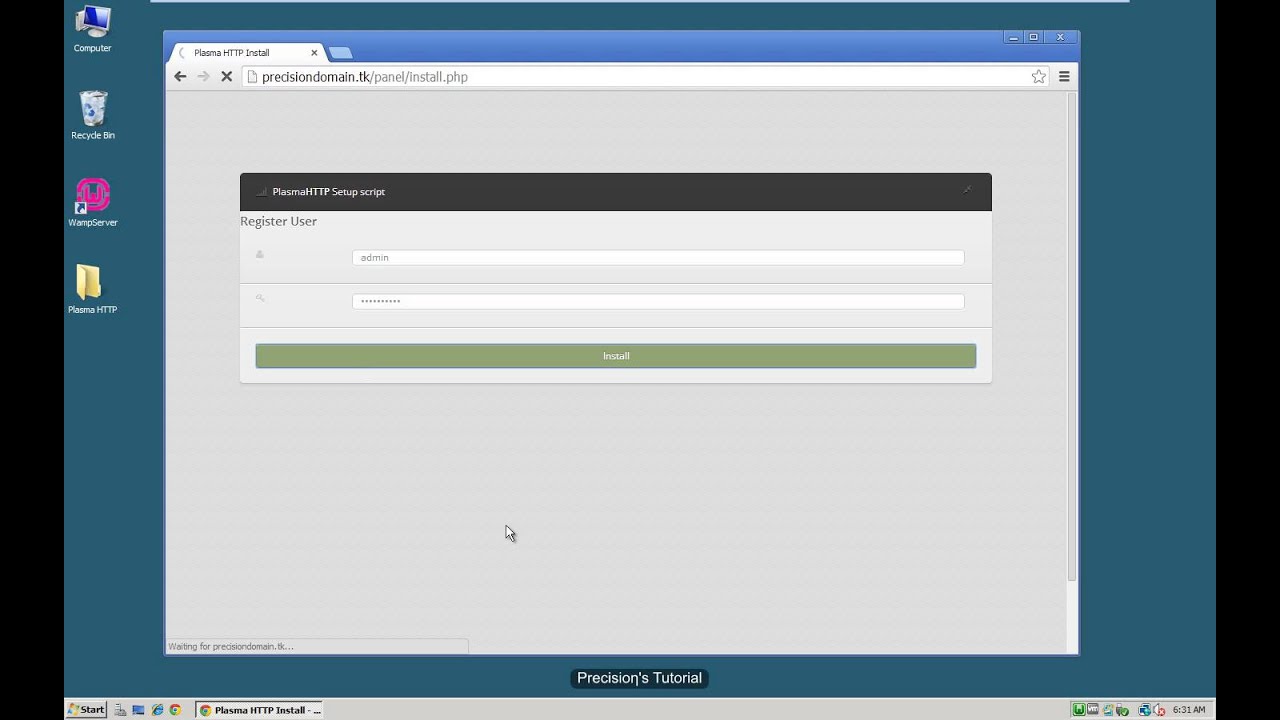Click the password field

point(658,301)
